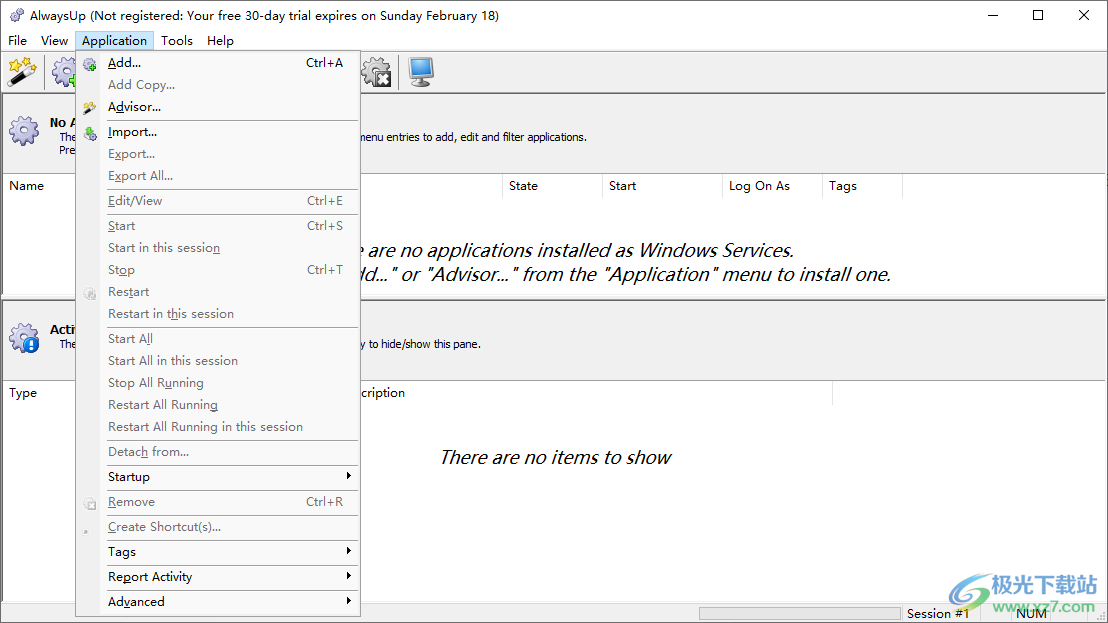Click the Remove icon in menu
The image size is (1108, 623).
click(x=90, y=503)
